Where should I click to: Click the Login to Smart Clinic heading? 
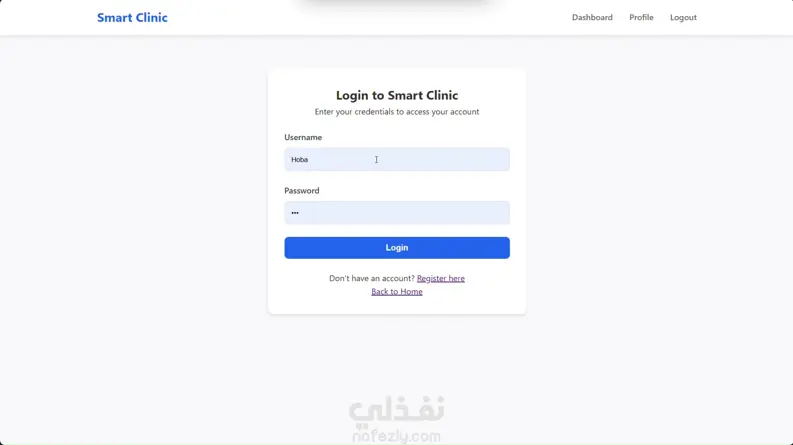click(396, 96)
